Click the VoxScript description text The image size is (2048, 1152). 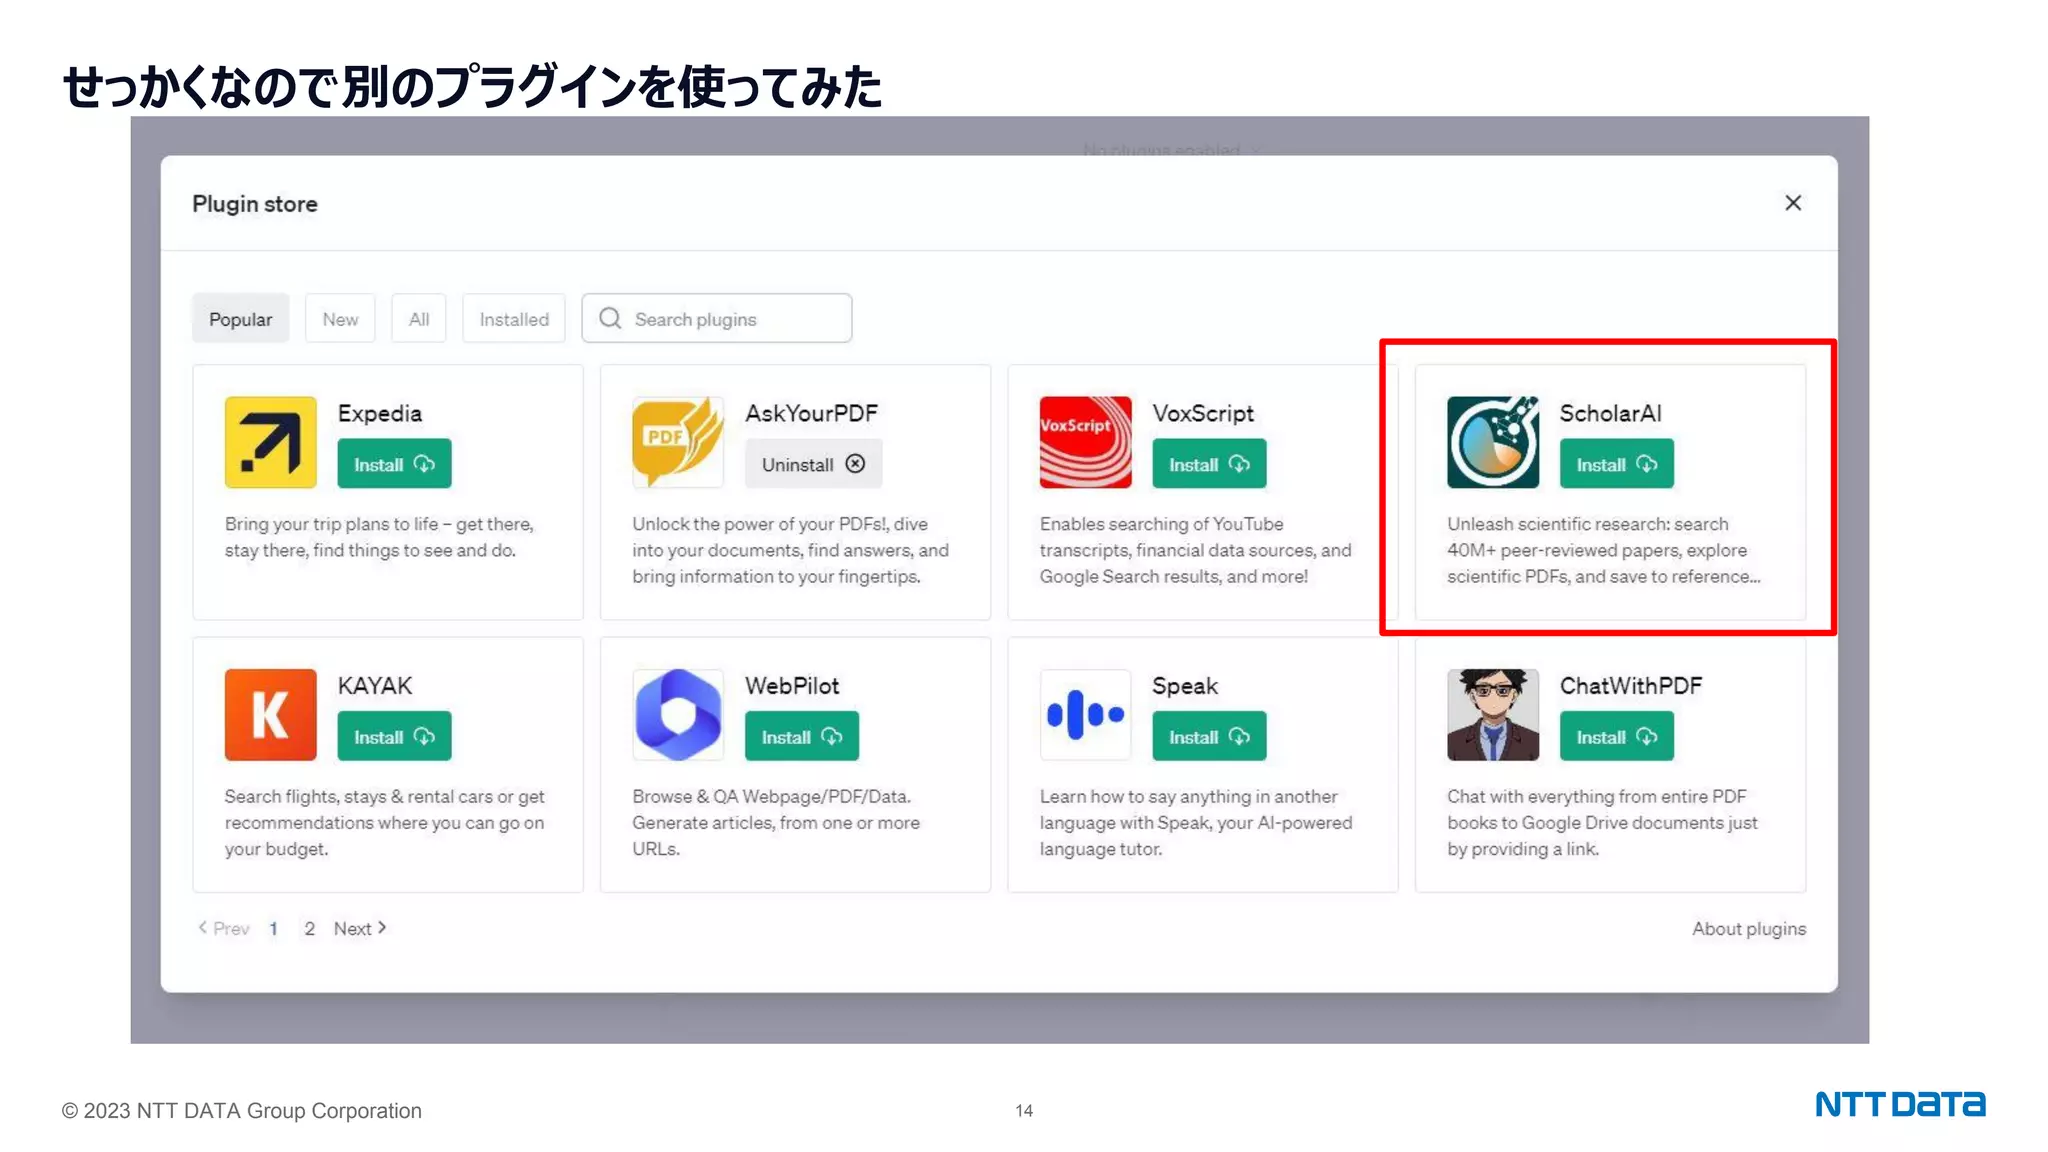click(x=1195, y=550)
